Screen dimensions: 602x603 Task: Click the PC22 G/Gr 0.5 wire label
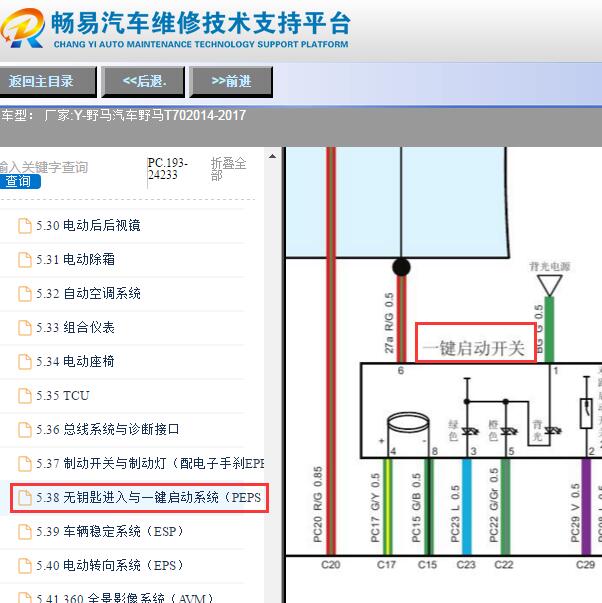pyautogui.click(x=494, y=505)
